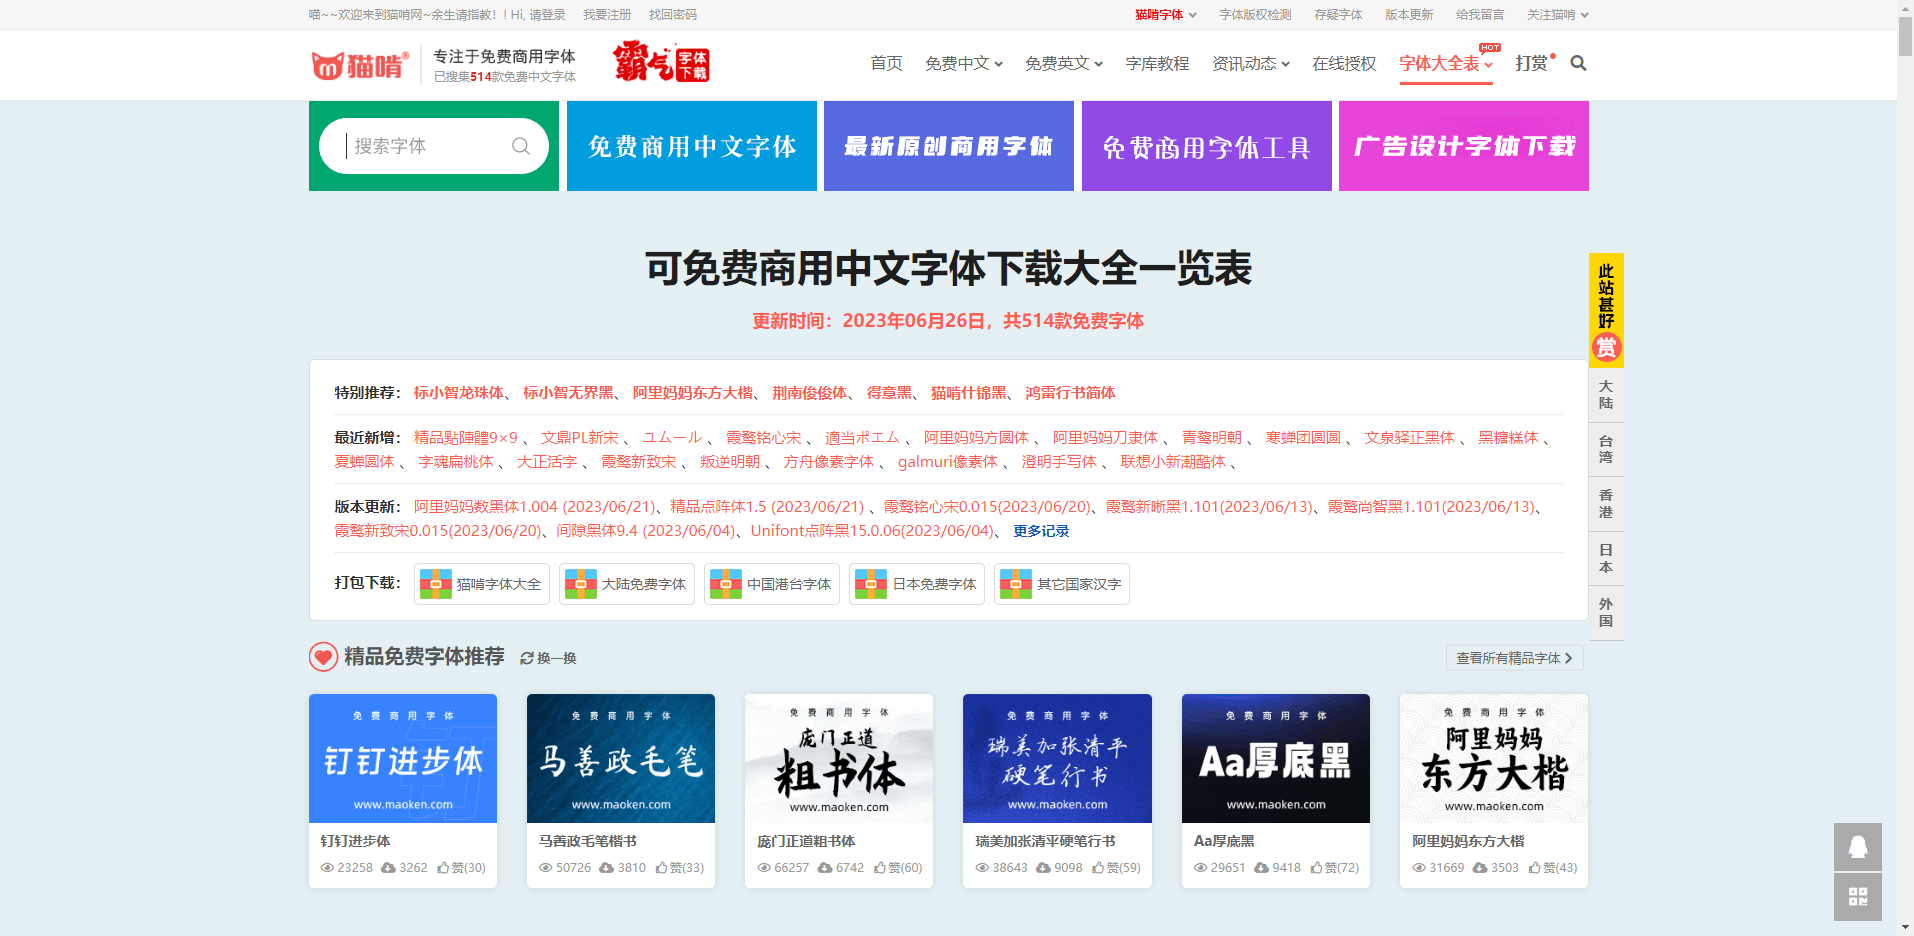The width and height of the screenshot is (1914, 936).
Task: Open the 关注猫啃 dropdown in top bar
Action: coord(1557,15)
